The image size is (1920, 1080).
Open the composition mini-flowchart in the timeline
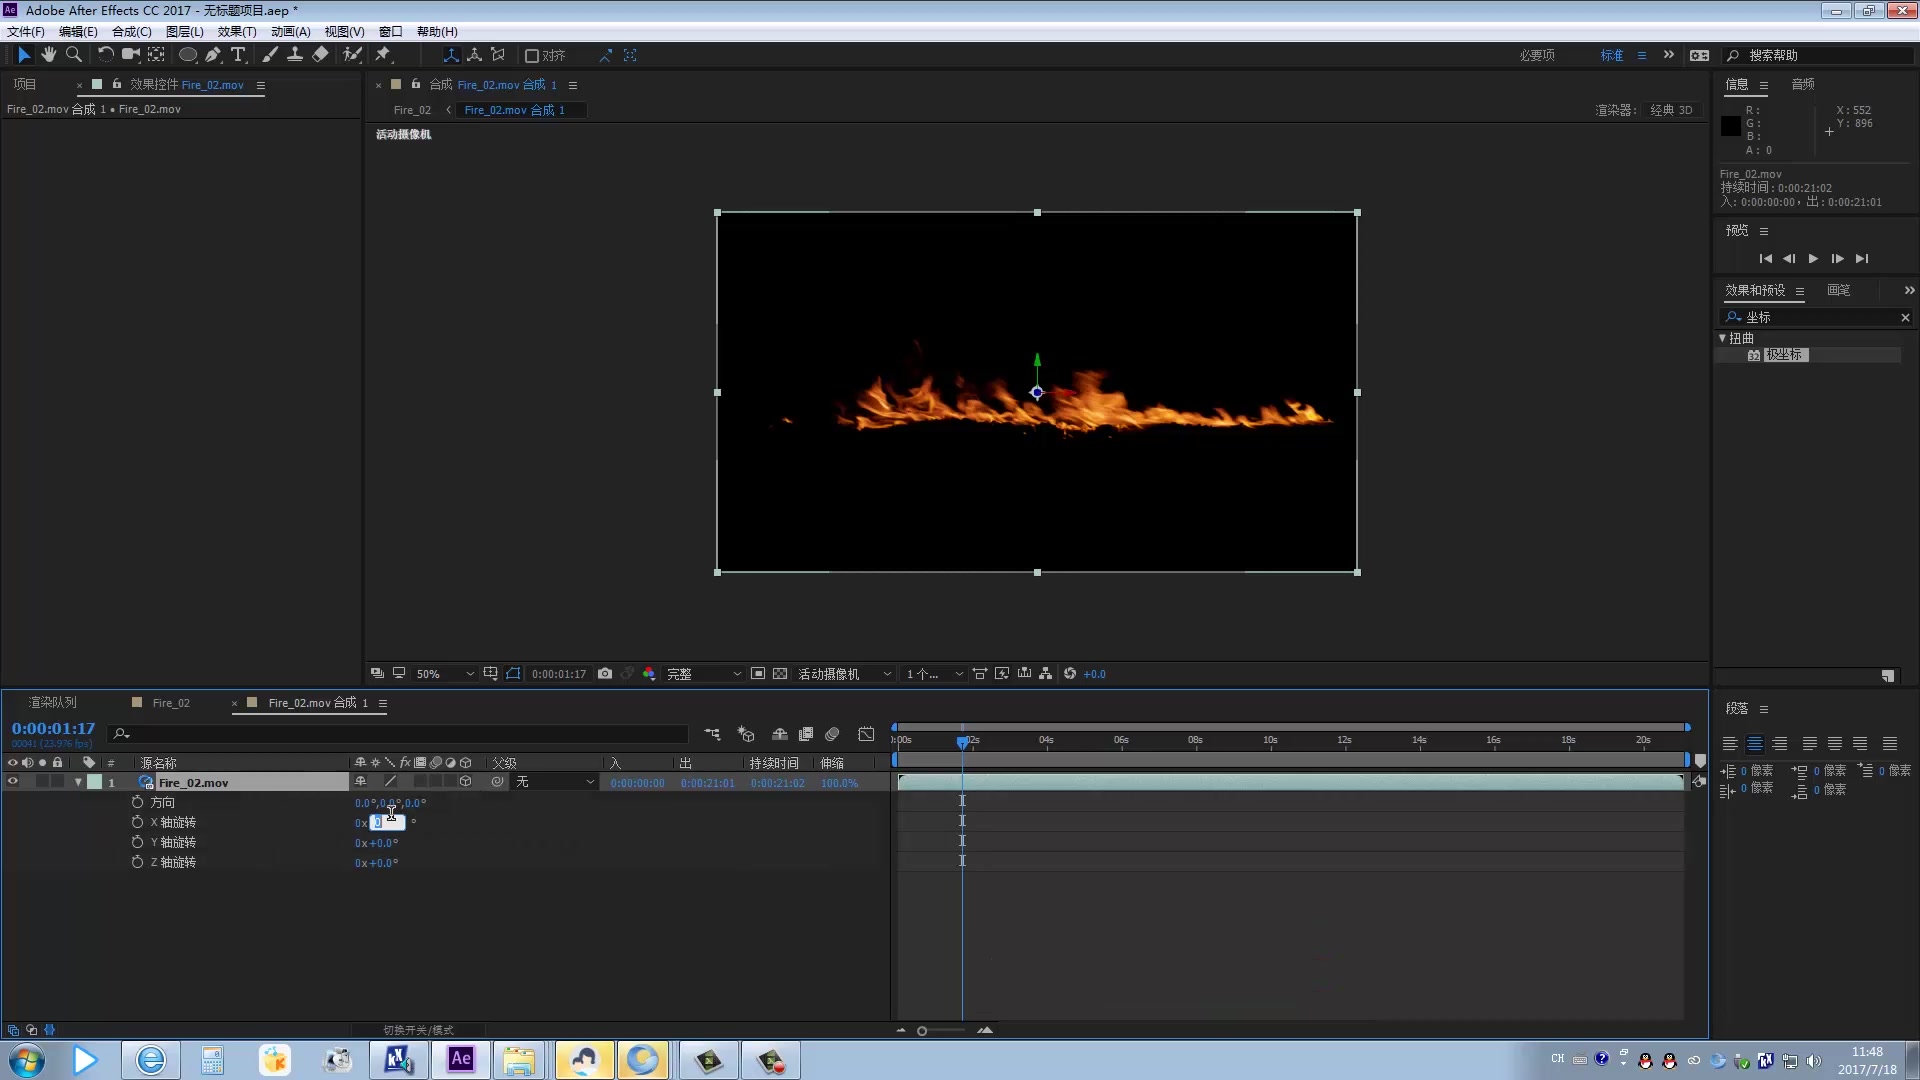click(x=712, y=734)
